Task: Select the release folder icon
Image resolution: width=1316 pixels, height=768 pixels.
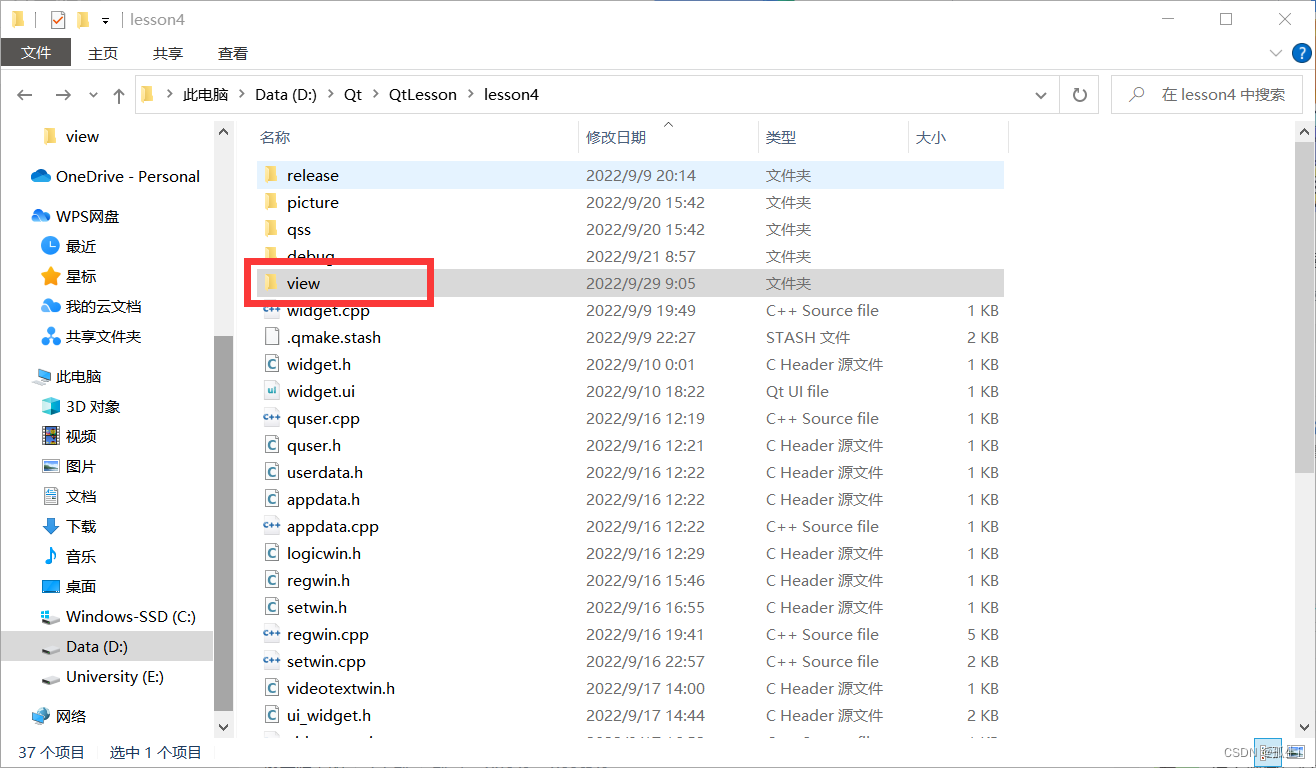Action: [x=271, y=175]
